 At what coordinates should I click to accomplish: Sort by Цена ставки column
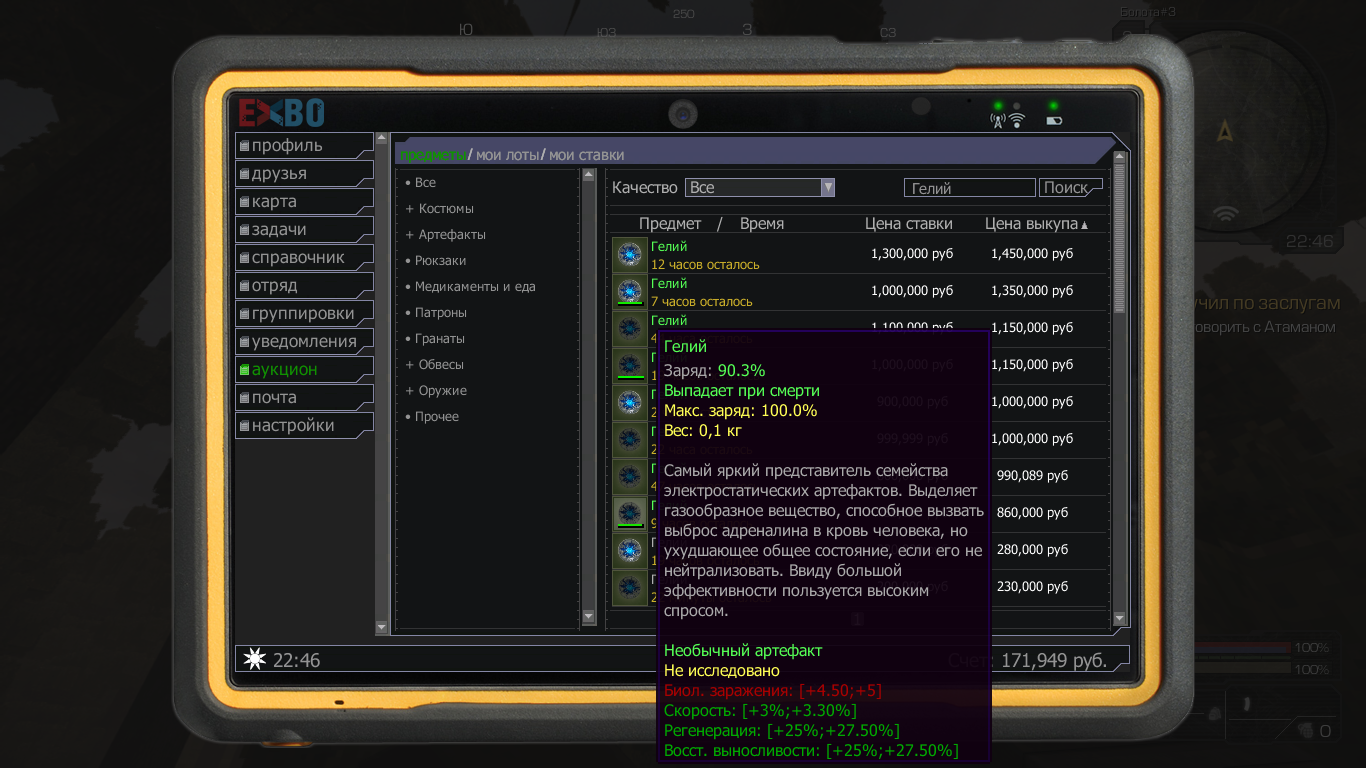click(x=908, y=224)
